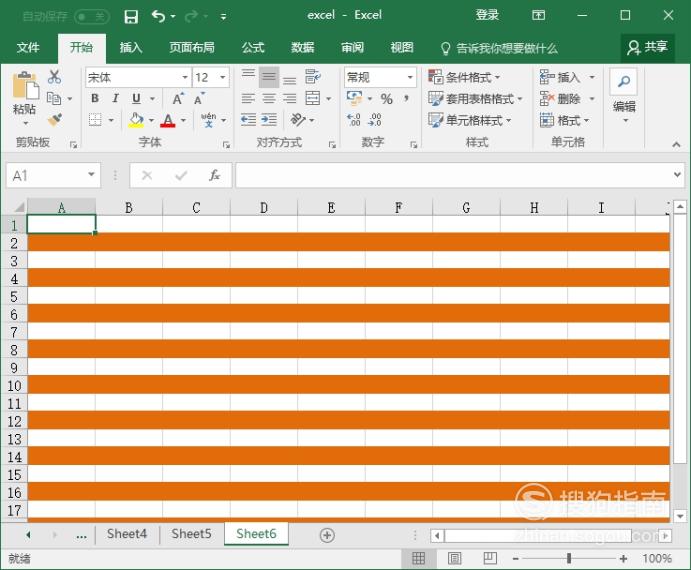This screenshot has width=691, height=570.
Task: Toggle the AutoSave switch
Action: tap(92, 17)
